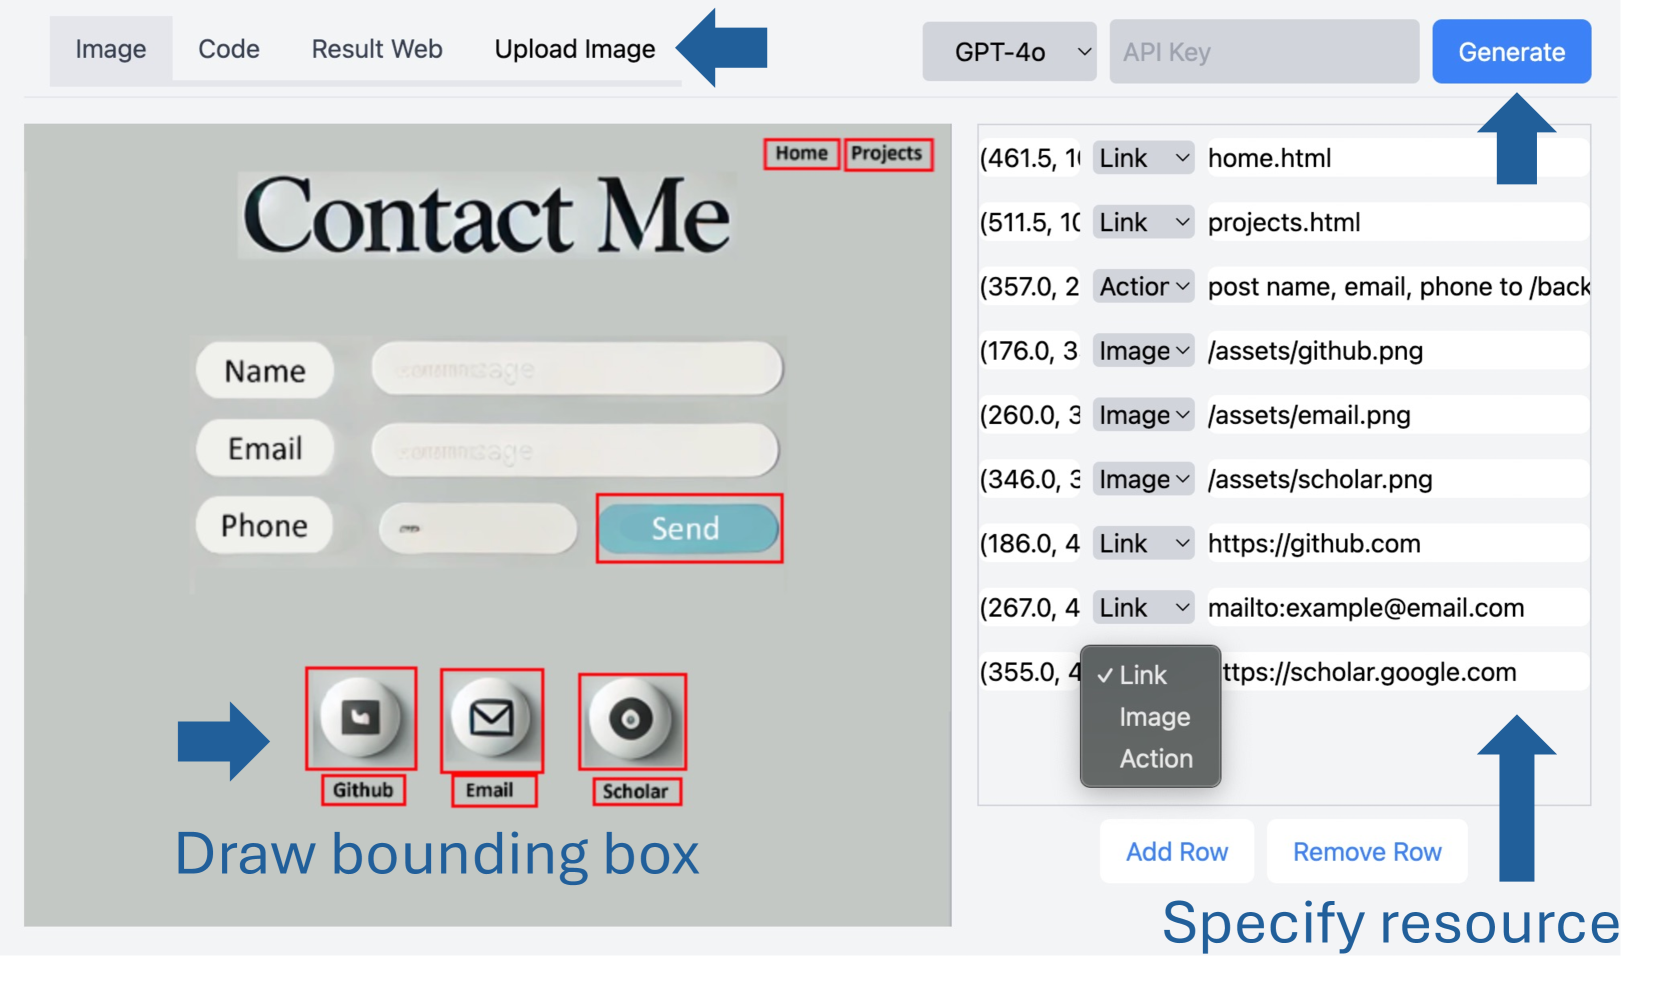Click the Github icon in the mockup image
This screenshot has width=1661, height=999.
coord(360,718)
